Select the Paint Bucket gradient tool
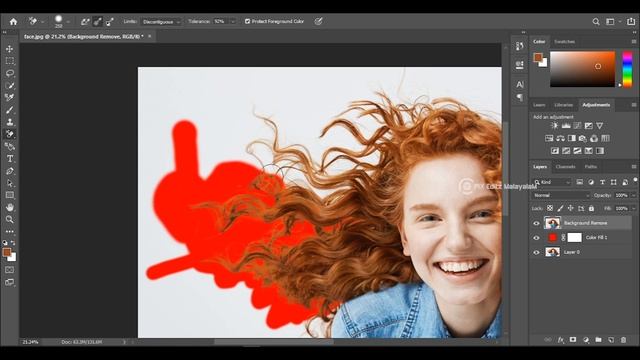This screenshot has height=360, width=640. 10,146
